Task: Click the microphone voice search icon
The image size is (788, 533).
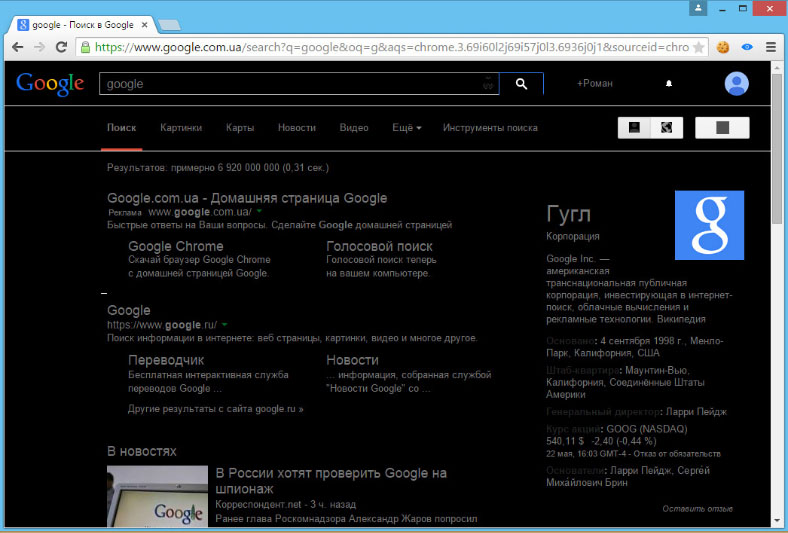Action: (x=488, y=84)
